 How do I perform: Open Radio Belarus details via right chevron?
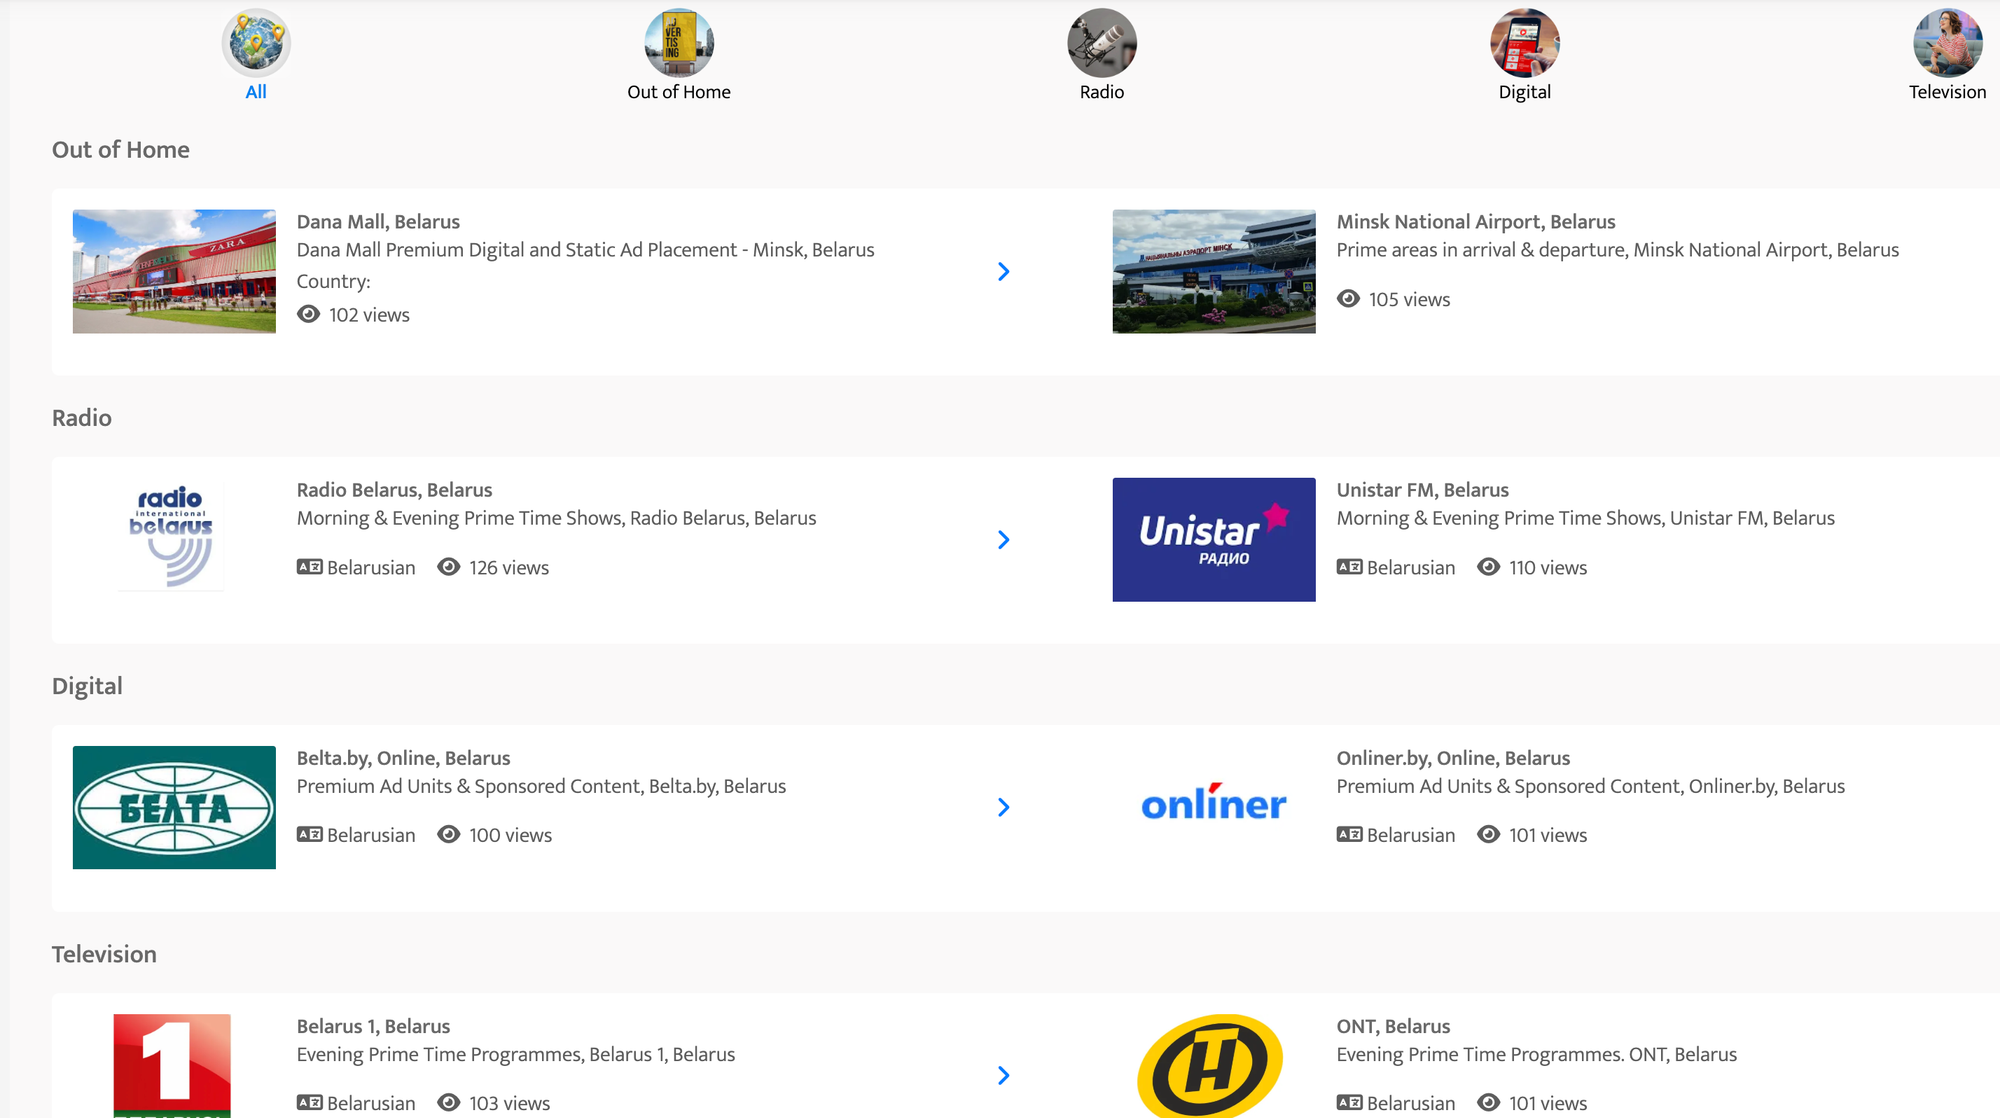tap(1004, 540)
